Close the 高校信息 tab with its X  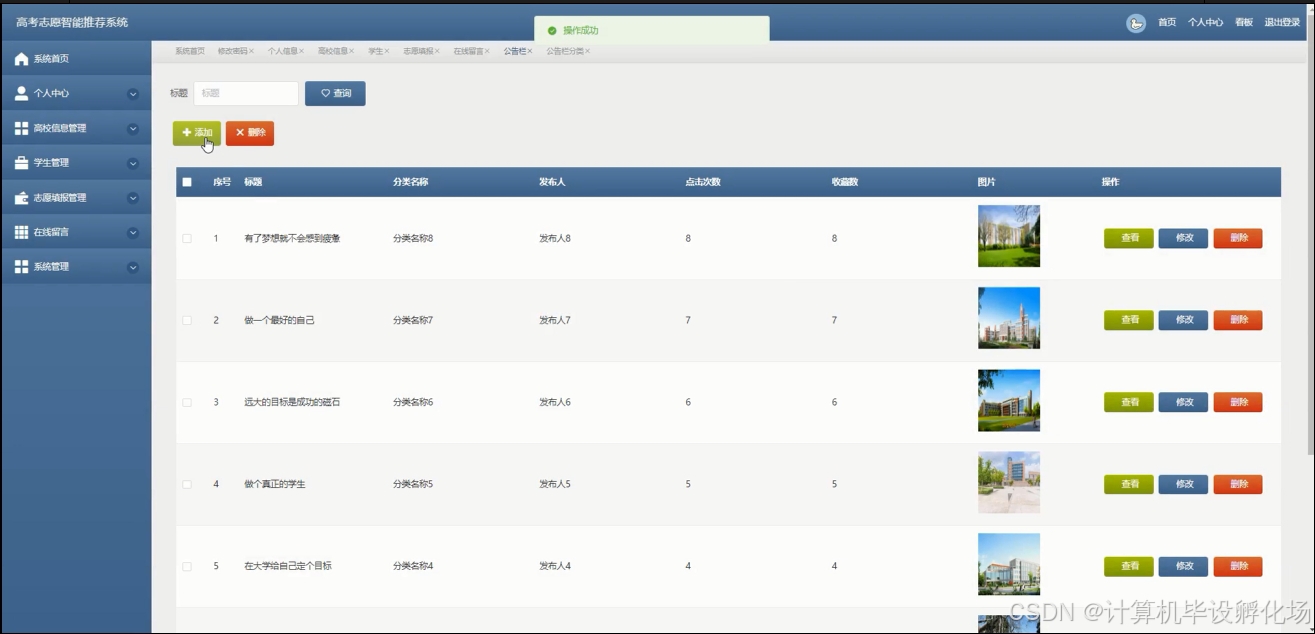point(351,51)
